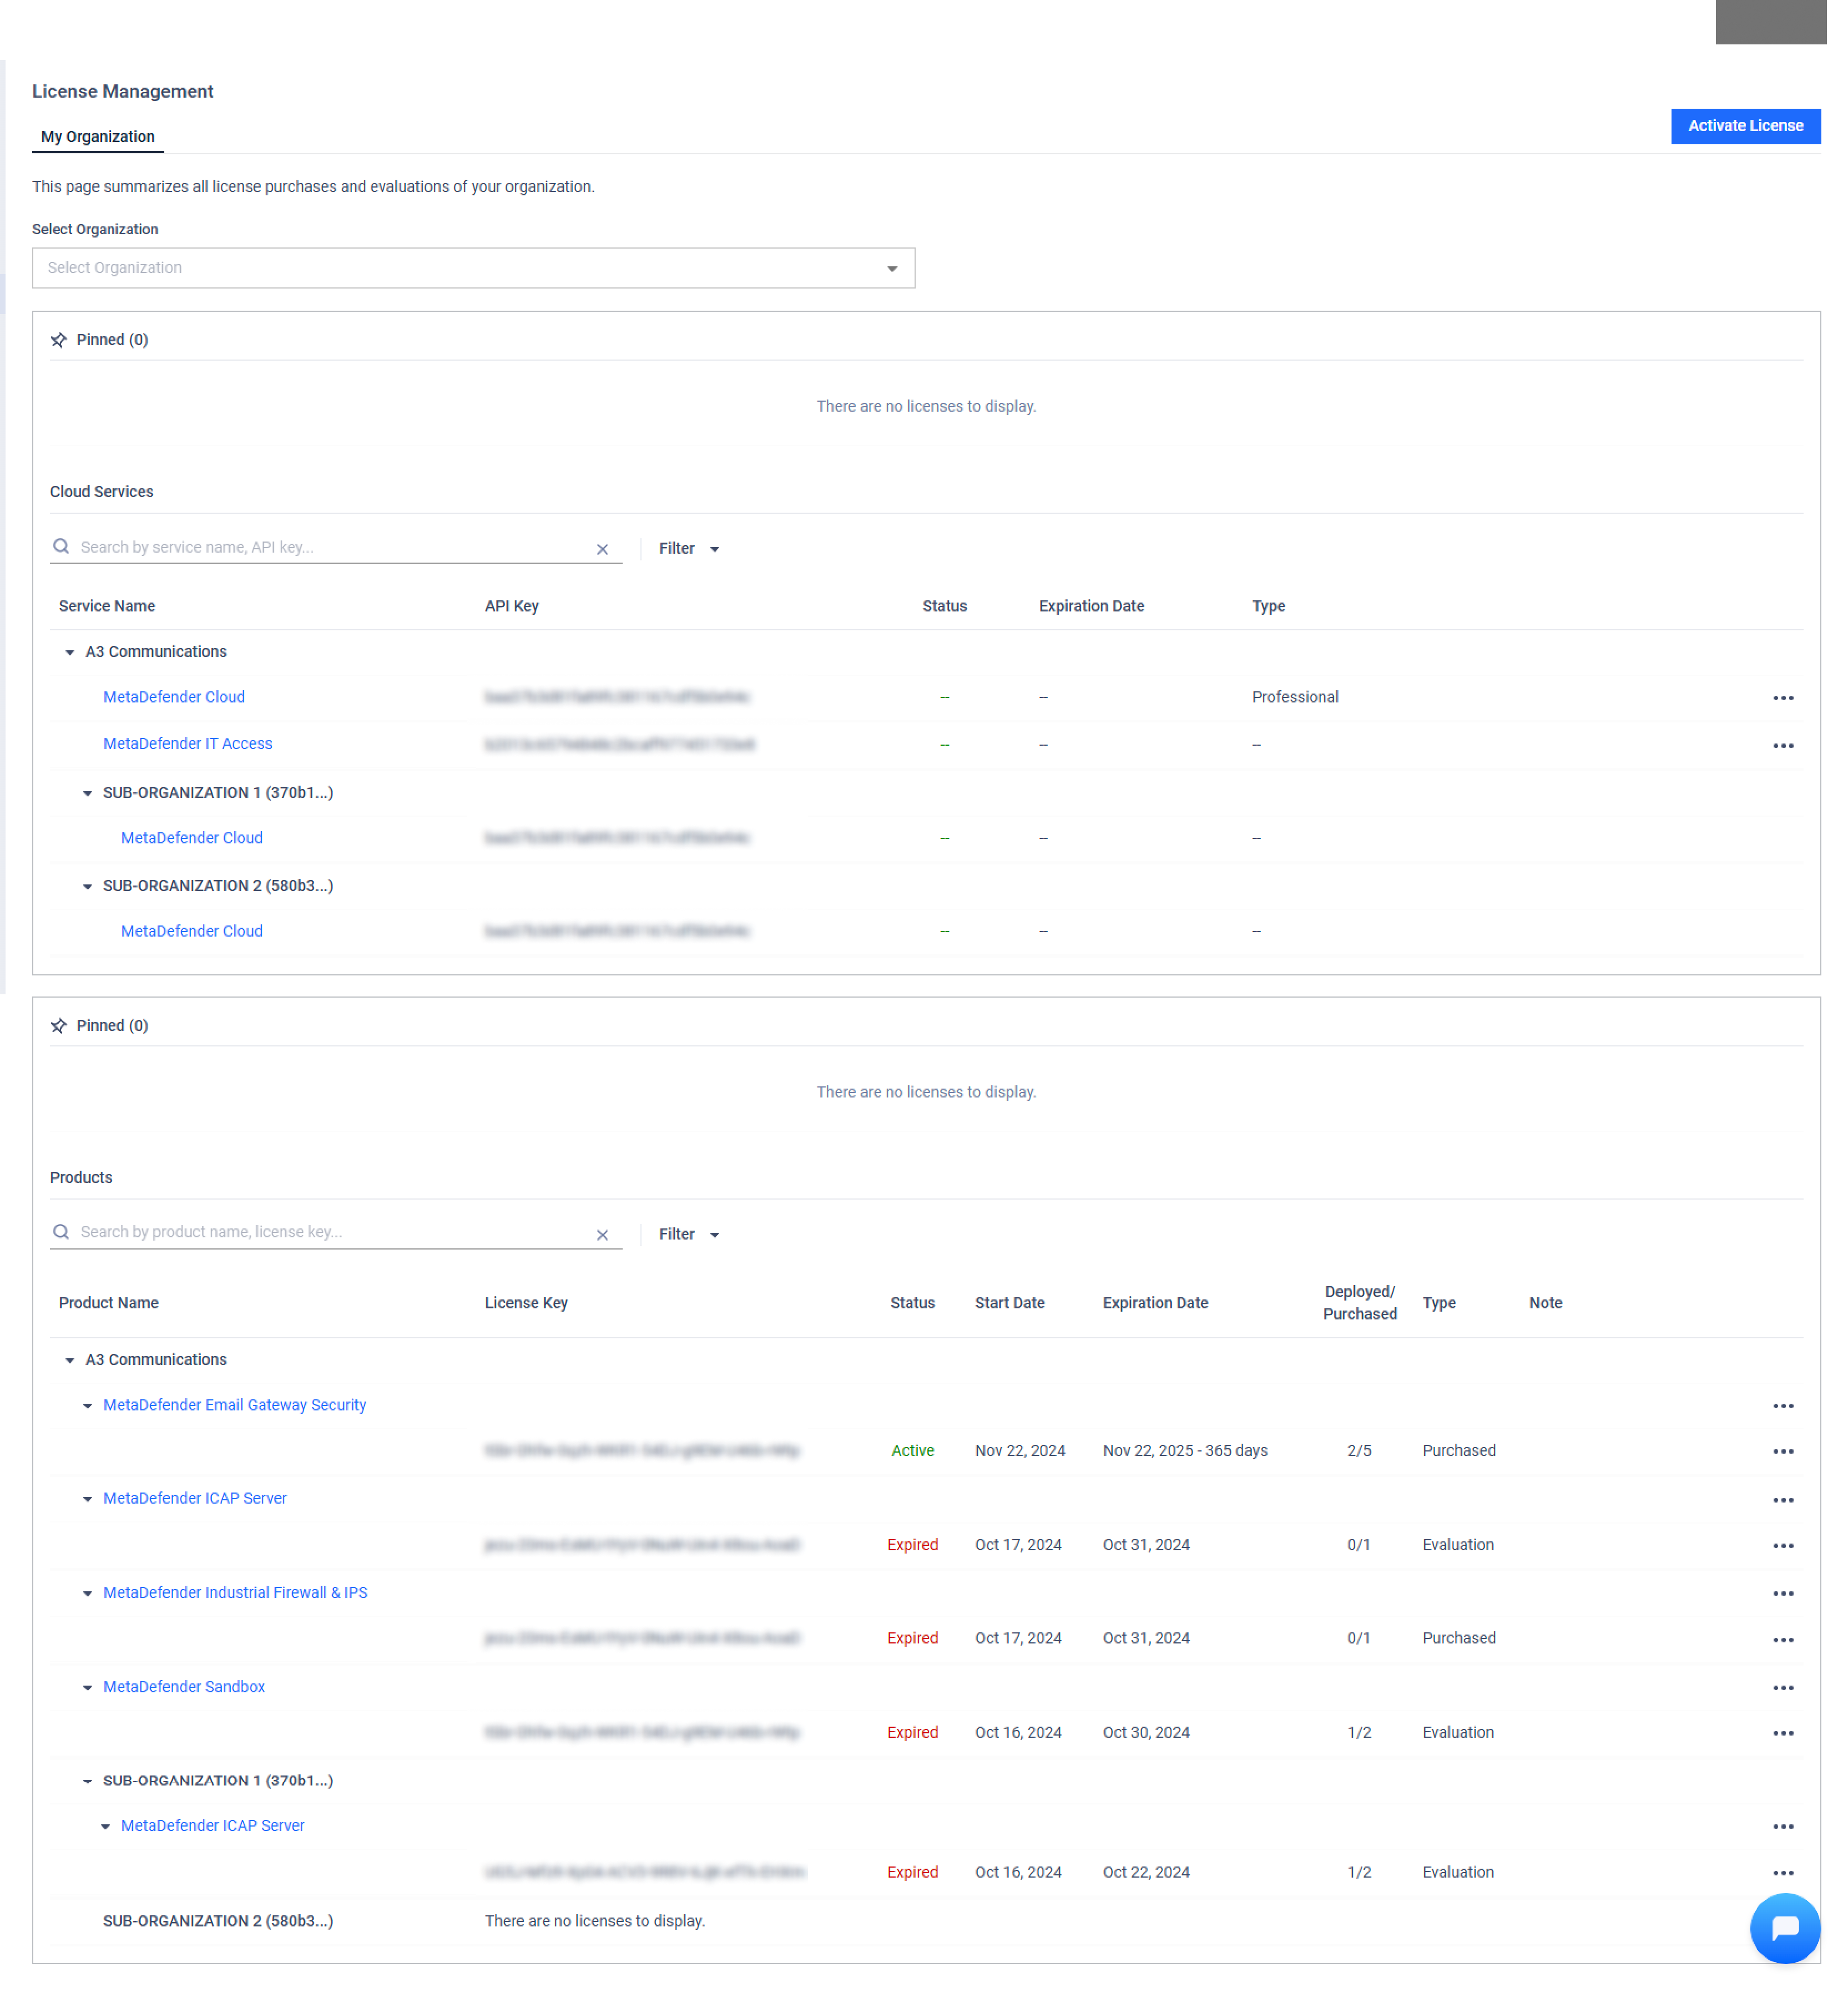Open more options for MetaDefender IT Access

pyautogui.click(x=1782, y=746)
